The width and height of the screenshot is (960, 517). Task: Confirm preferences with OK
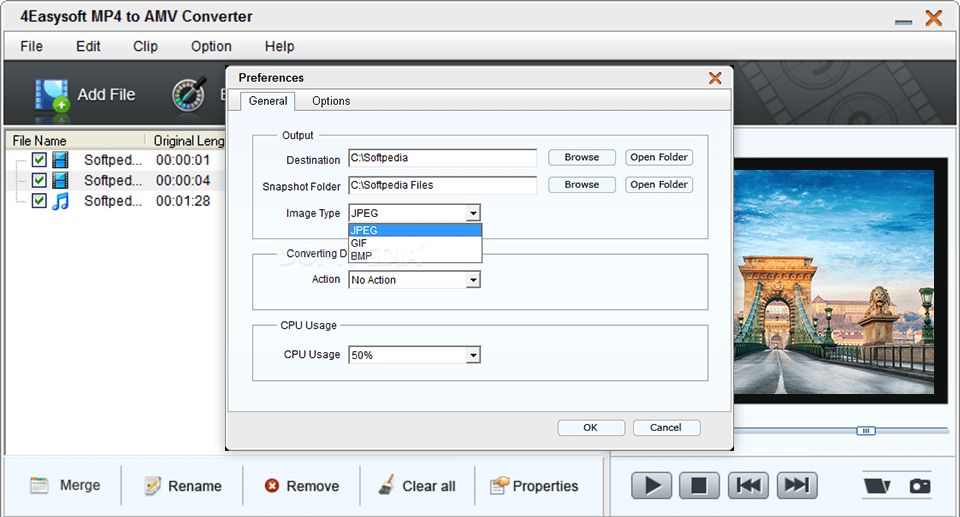click(591, 428)
